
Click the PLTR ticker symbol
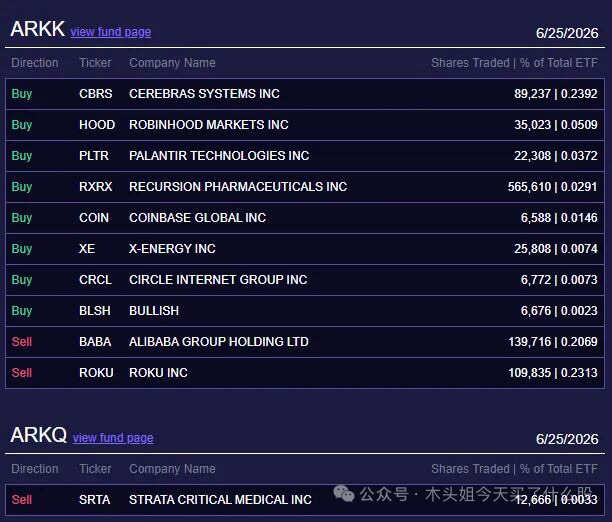(x=94, y=155)
